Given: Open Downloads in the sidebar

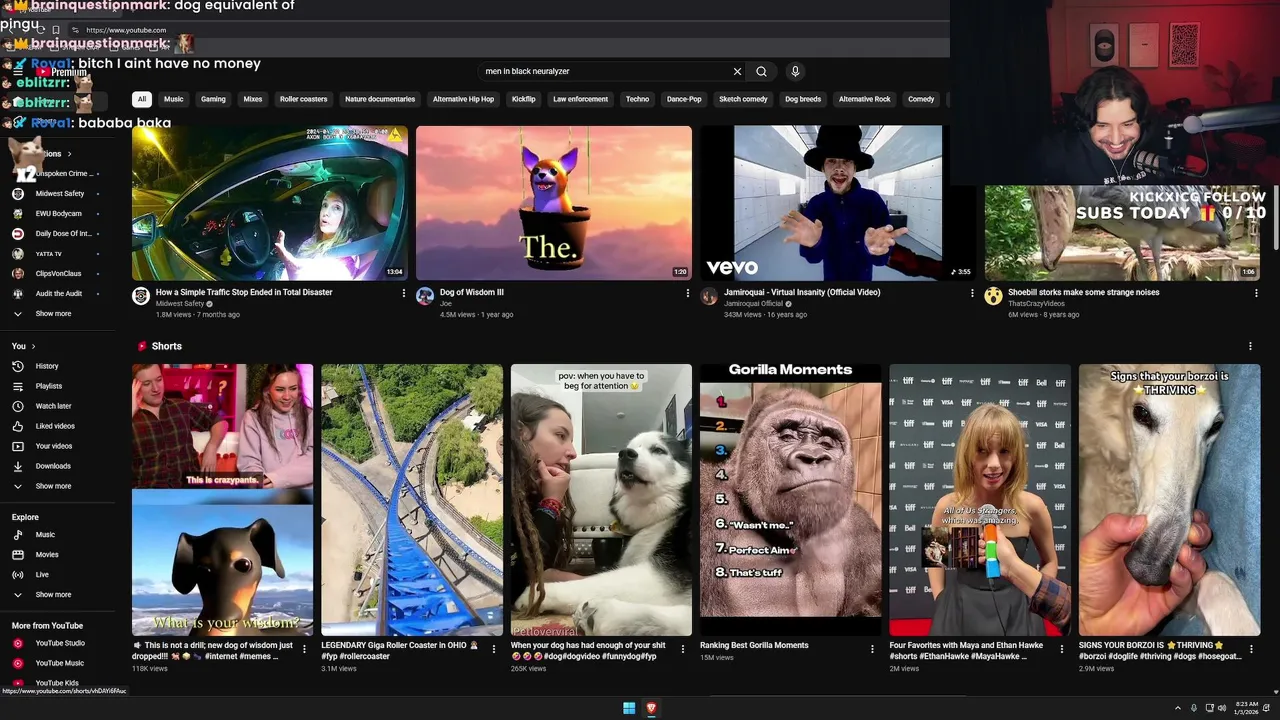Looking at the screenshot, I should coord(53,466).
